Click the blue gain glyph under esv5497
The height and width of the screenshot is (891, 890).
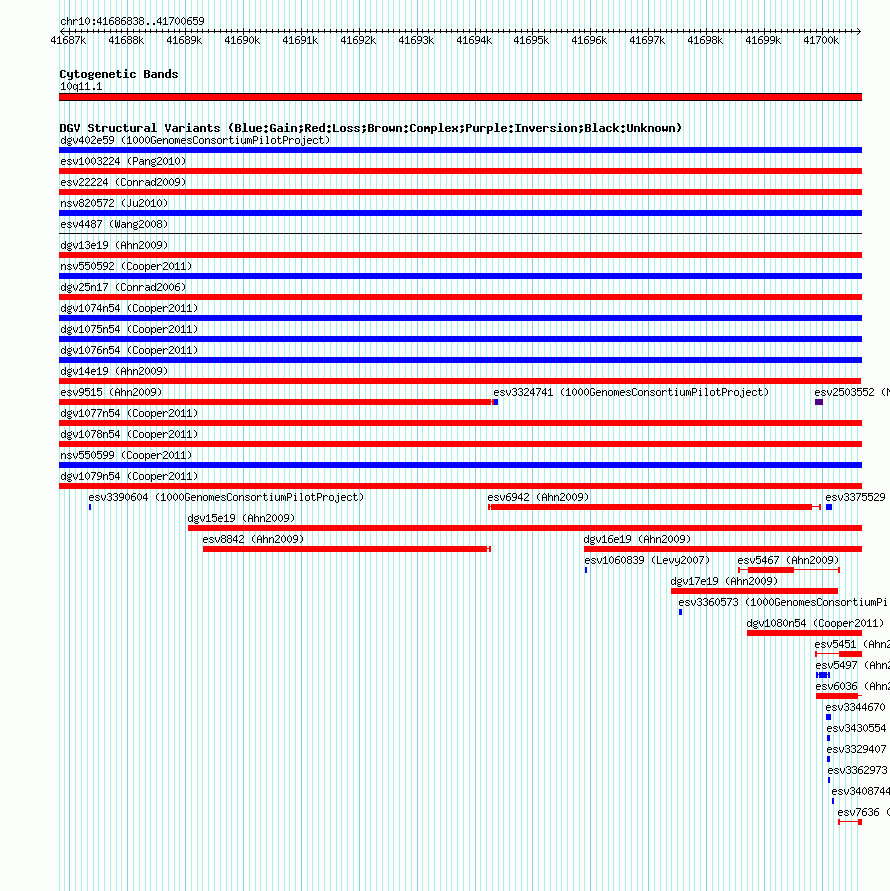pos(823,676)
